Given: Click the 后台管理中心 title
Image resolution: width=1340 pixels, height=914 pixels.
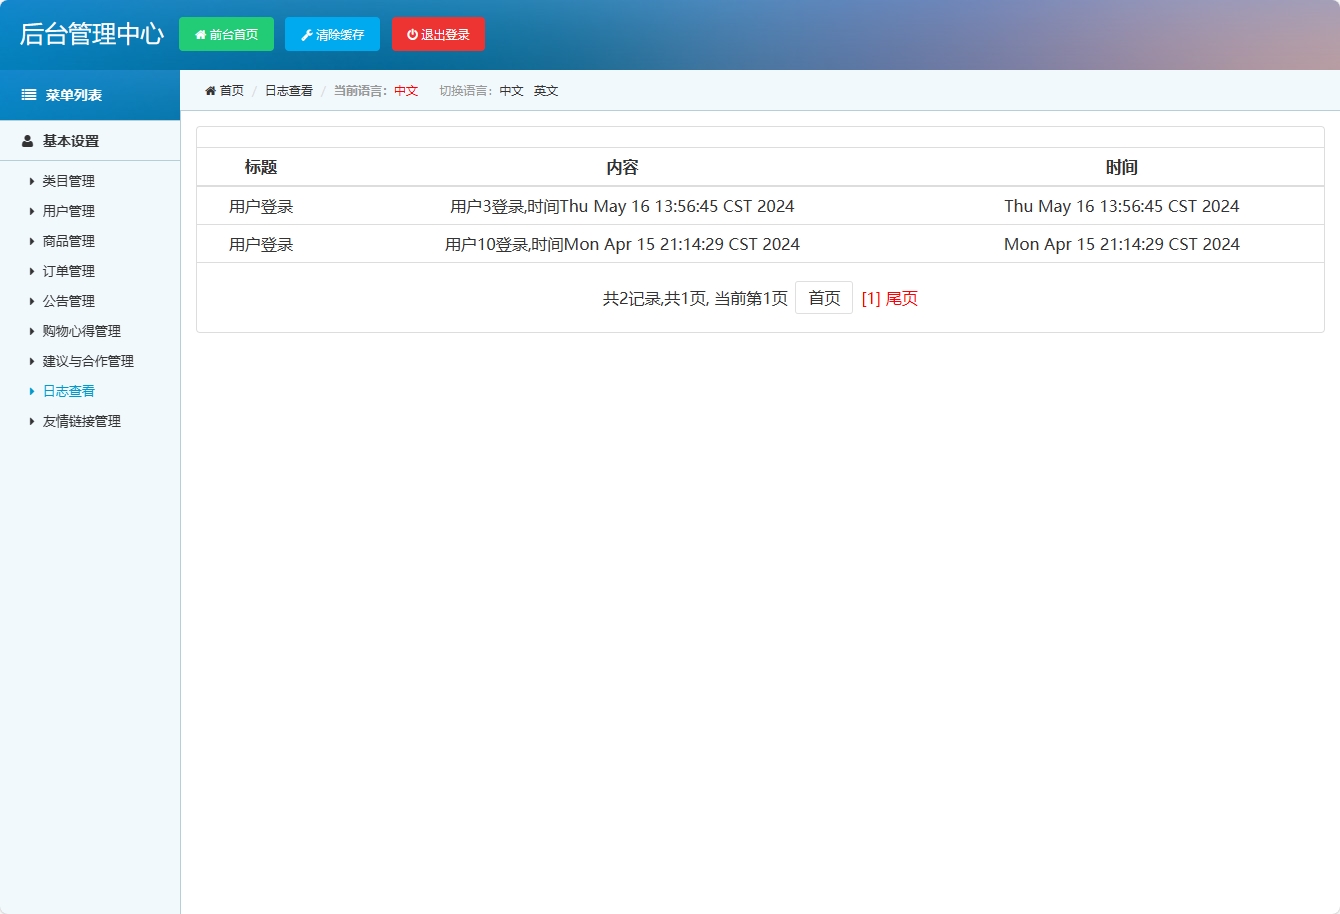Looking at the screenshot, I should point(91,34).
